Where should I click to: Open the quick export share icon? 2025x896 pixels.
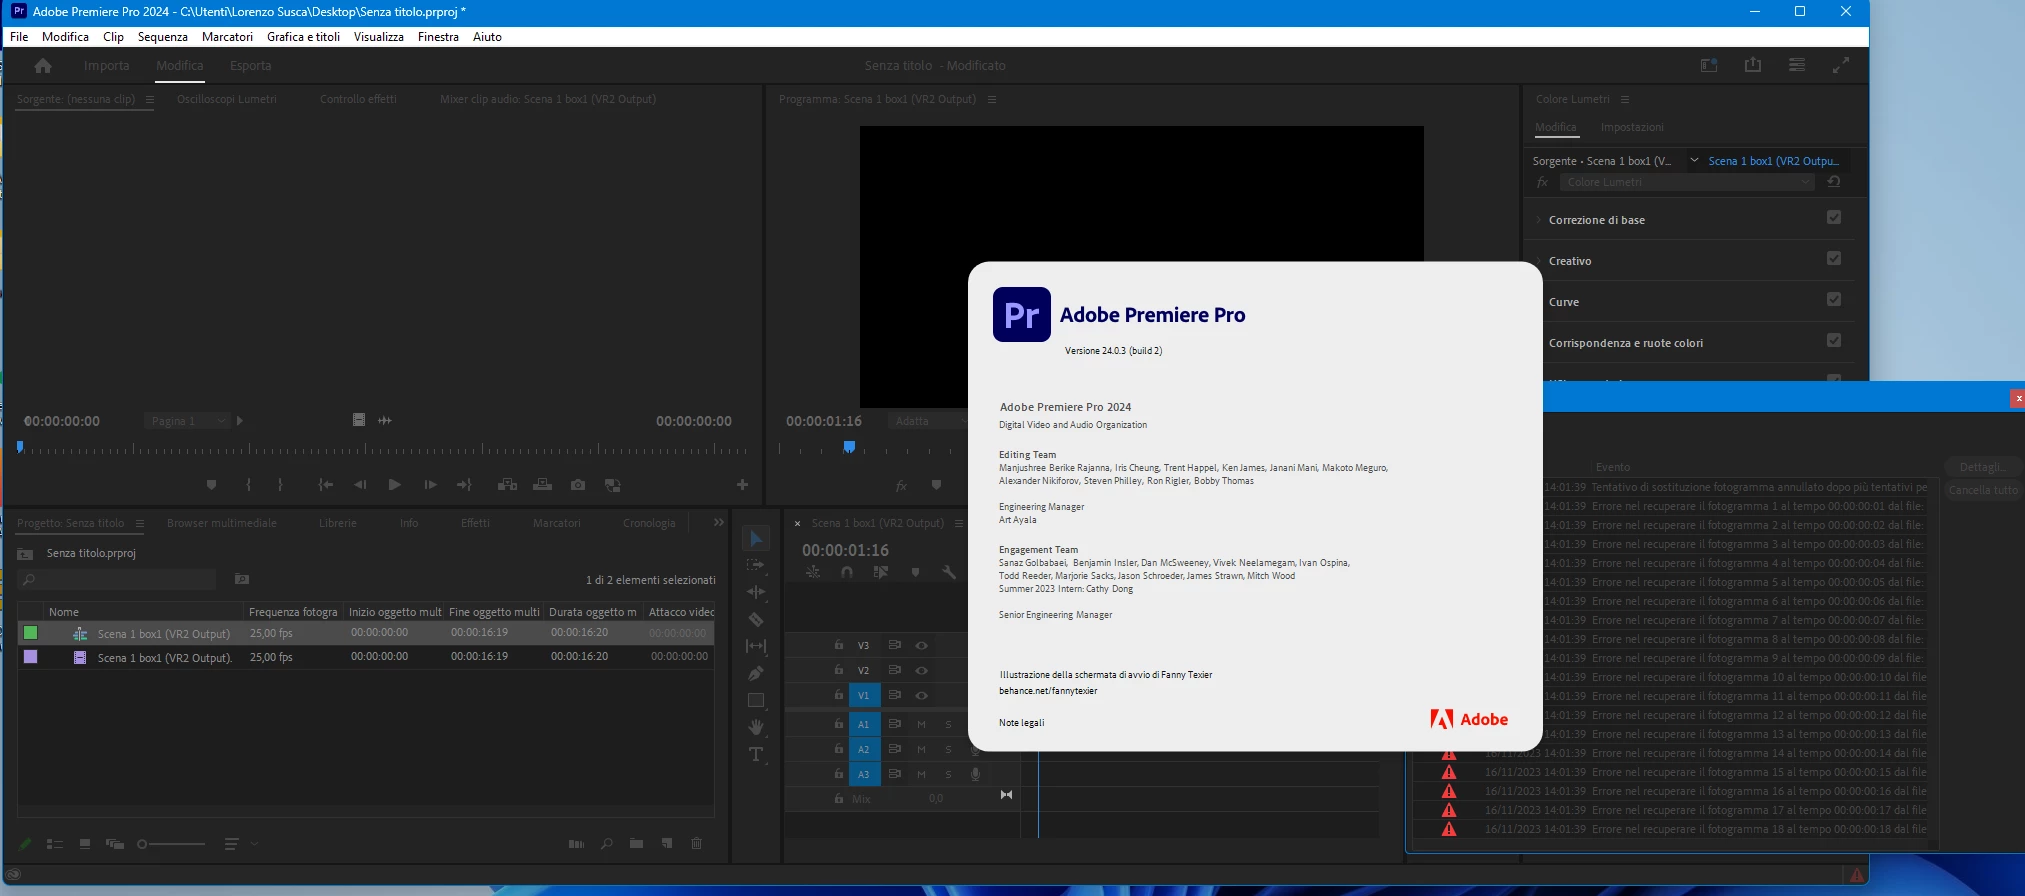(1753, 65)
